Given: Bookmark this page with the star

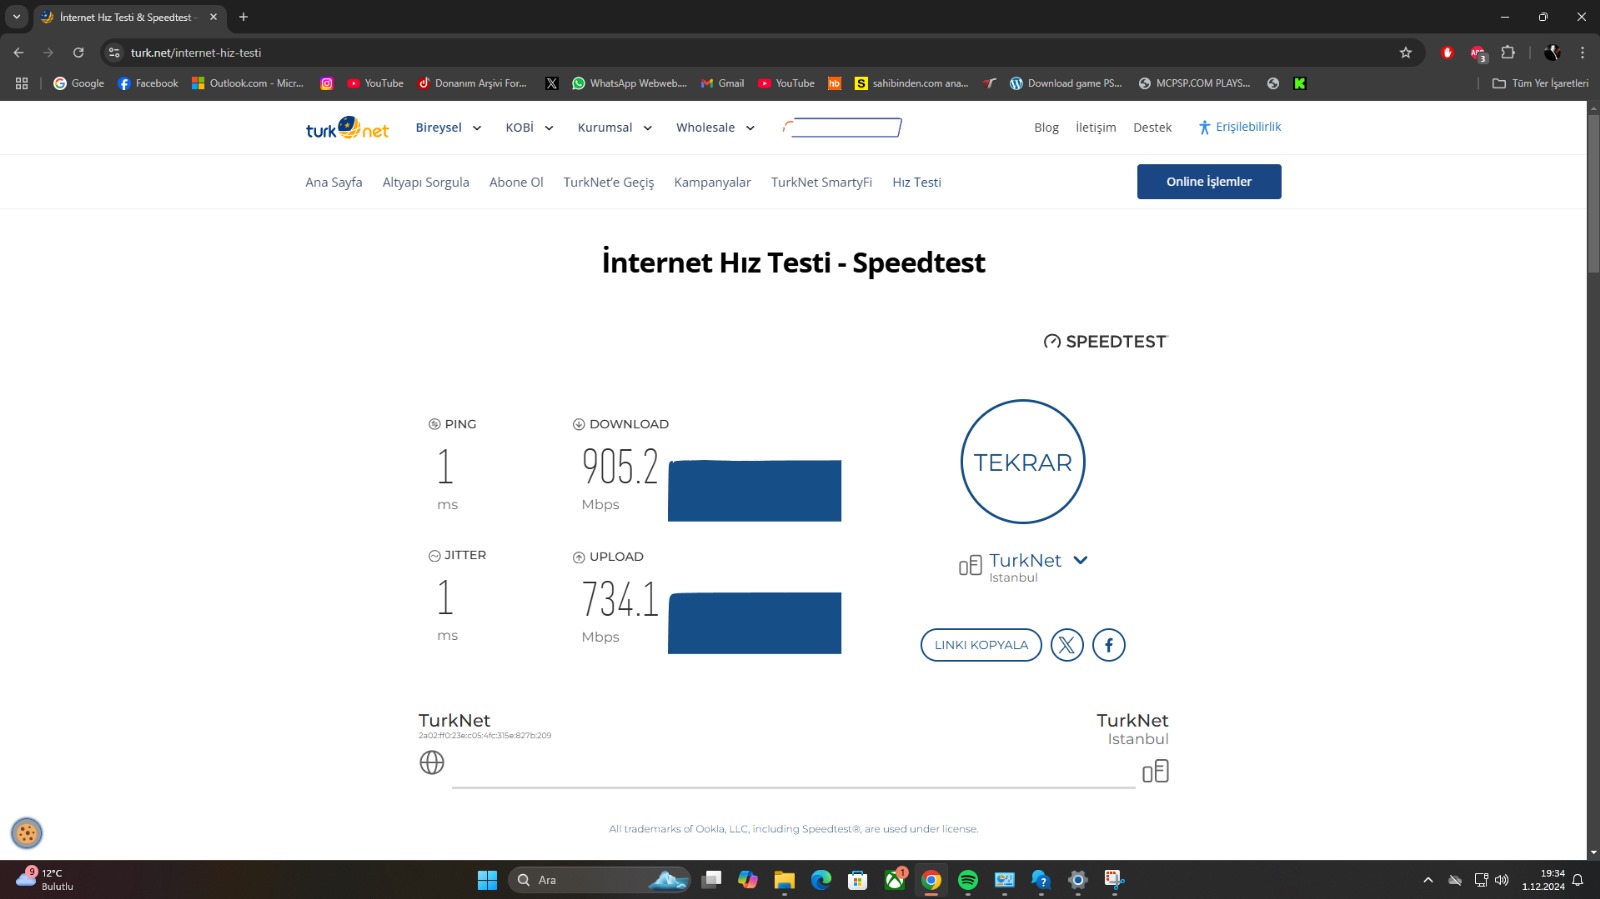Looking at the screenshot, I should pyautogui.click(x=1406, y=53).
